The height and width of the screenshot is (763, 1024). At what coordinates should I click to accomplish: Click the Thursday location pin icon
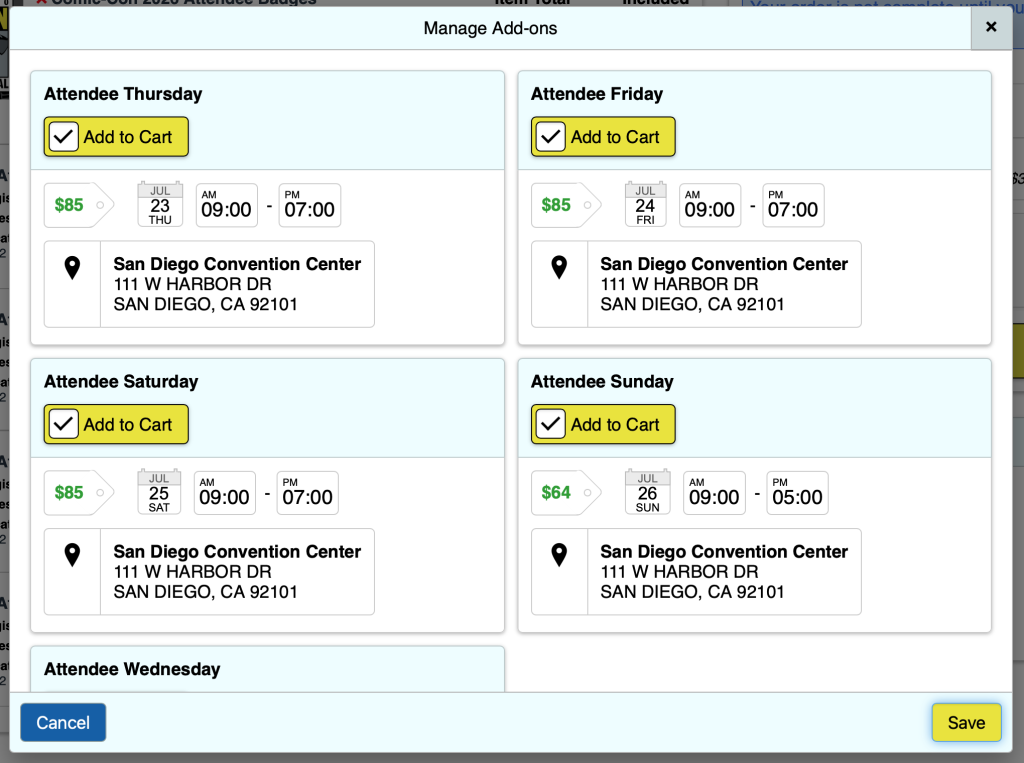click(x=72, y=268)
